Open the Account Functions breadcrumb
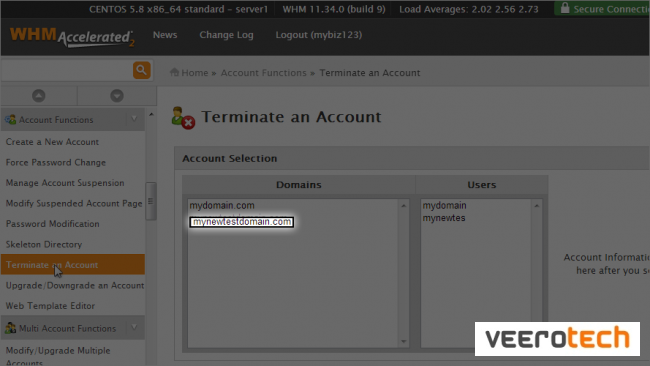Viewport: 650px width, 366px height. coord(263,73)
